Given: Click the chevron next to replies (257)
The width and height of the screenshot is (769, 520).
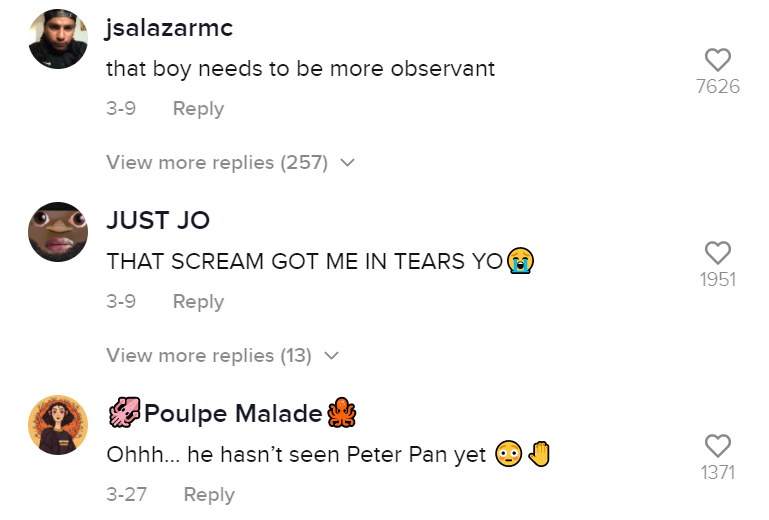Looking at the screenshot, I should [x=348, y=162].
